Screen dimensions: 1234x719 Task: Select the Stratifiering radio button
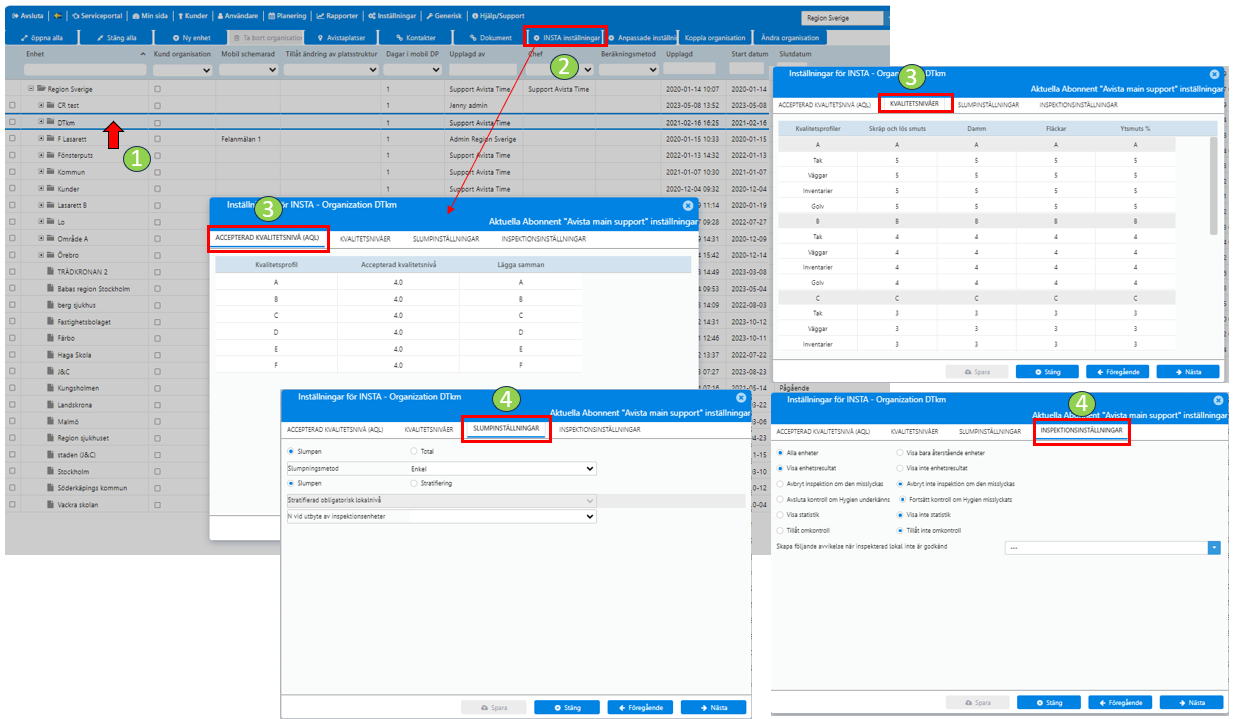(413, 483)
